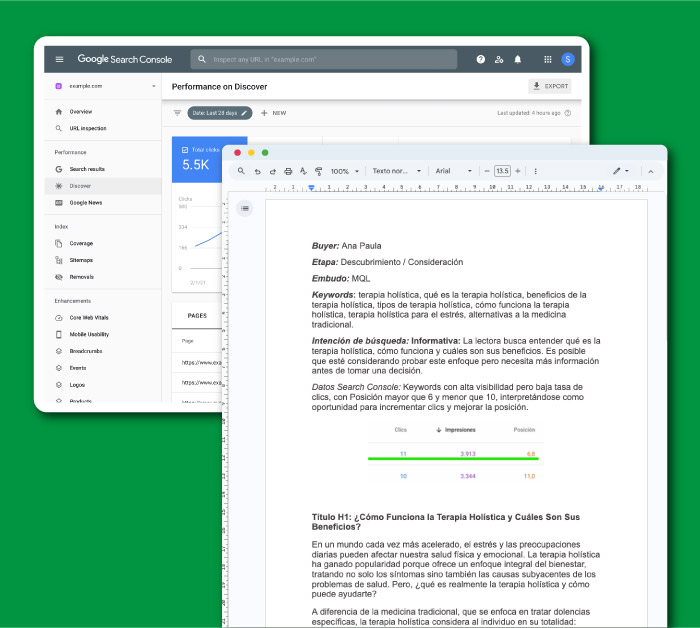Open the Google apps grid
This screenshot has width=700, height=628.
coord(547,60)
